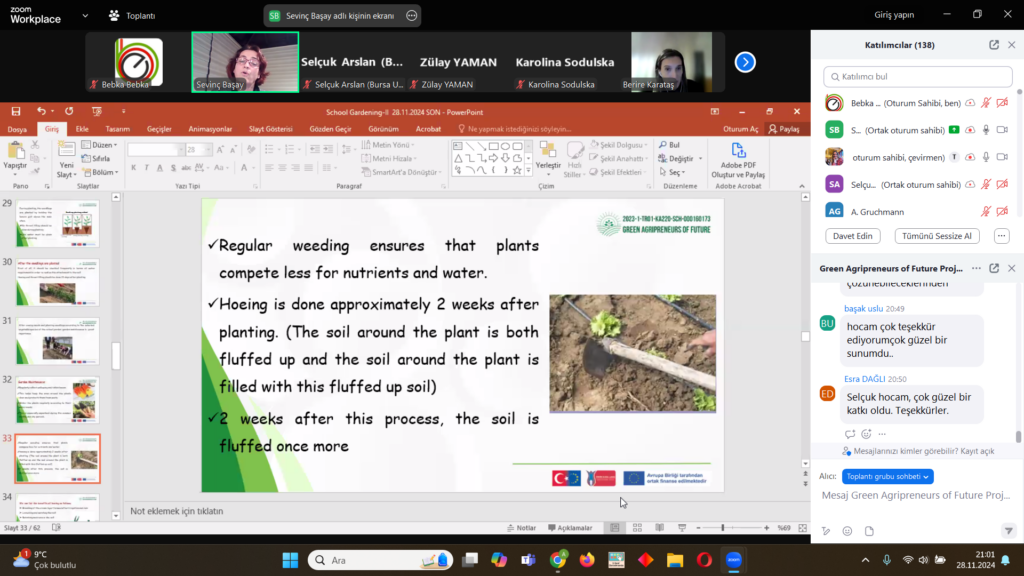Image resolution: width=1024 pixels, height=576 pixels.
Task: Open Toplantı grubu sohbeti recipient dropdown
Action: [887, 476]
